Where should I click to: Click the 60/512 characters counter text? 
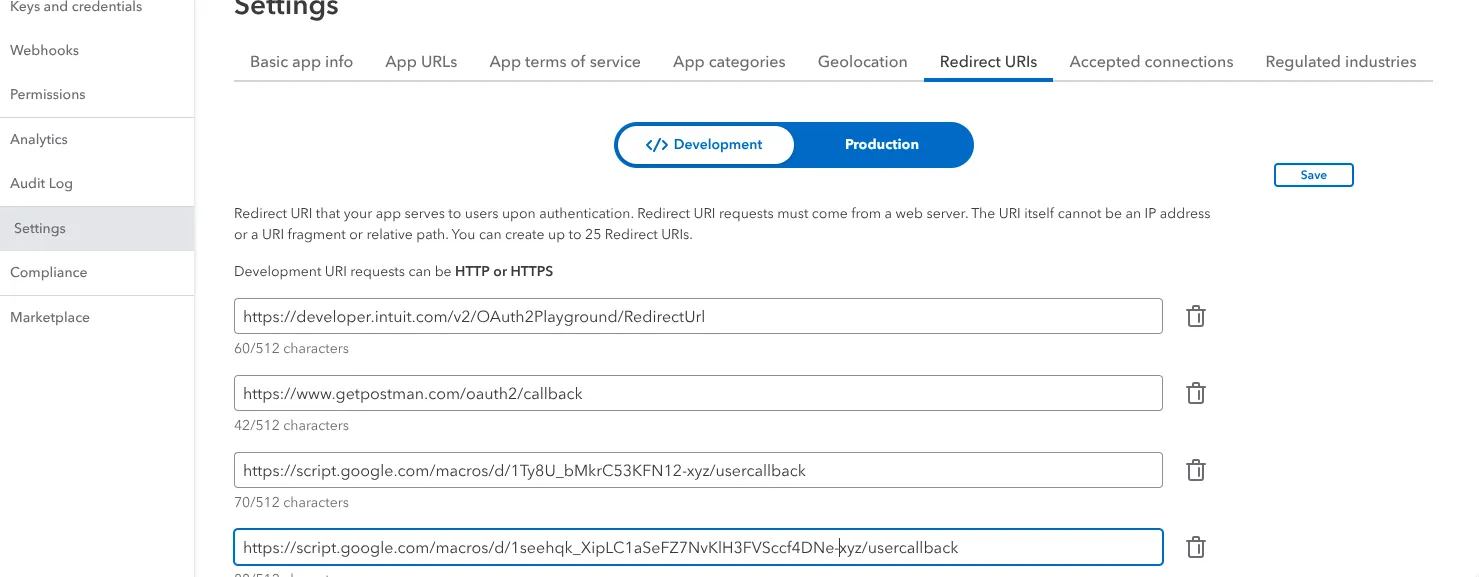tap(291, 349)
